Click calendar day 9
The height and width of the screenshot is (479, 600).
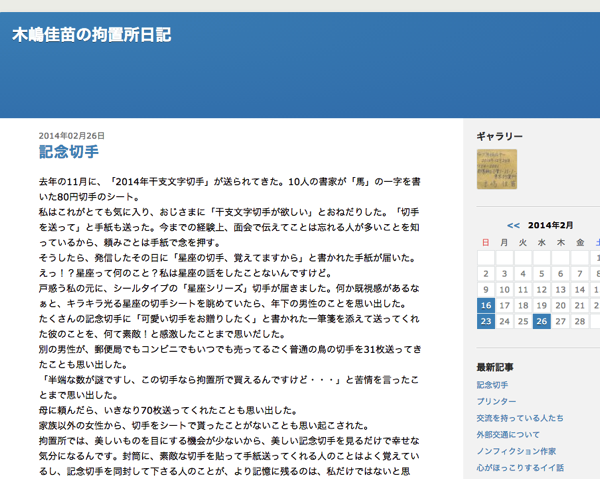tap(486, 290)
